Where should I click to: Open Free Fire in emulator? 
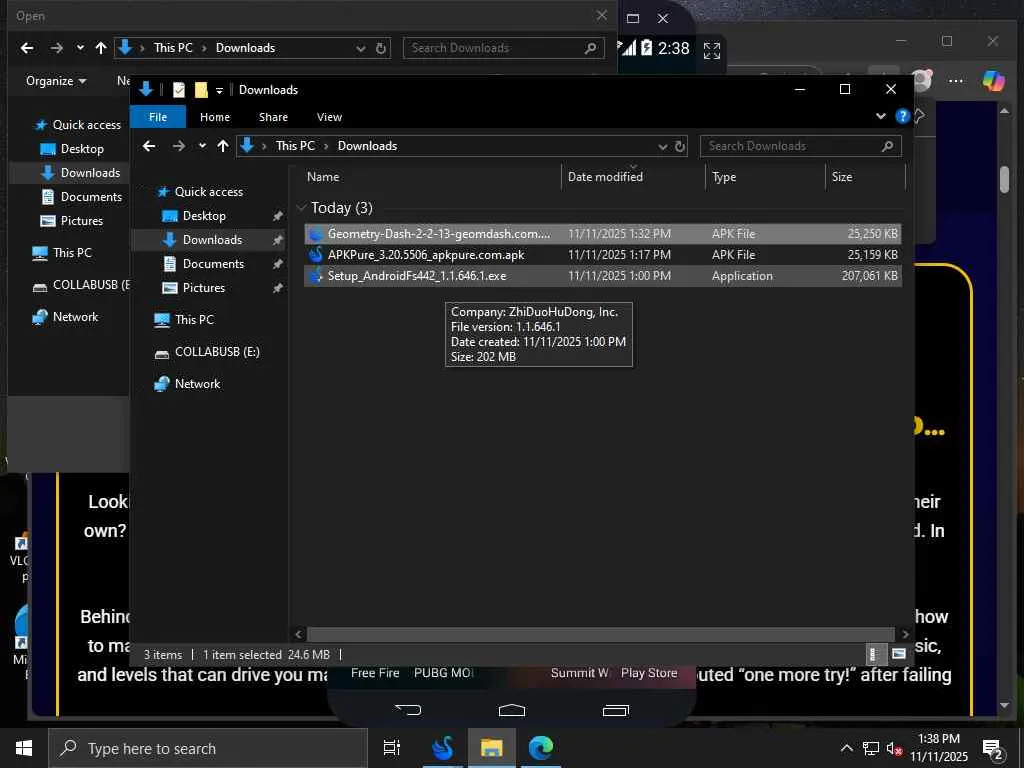coord(375,673)
